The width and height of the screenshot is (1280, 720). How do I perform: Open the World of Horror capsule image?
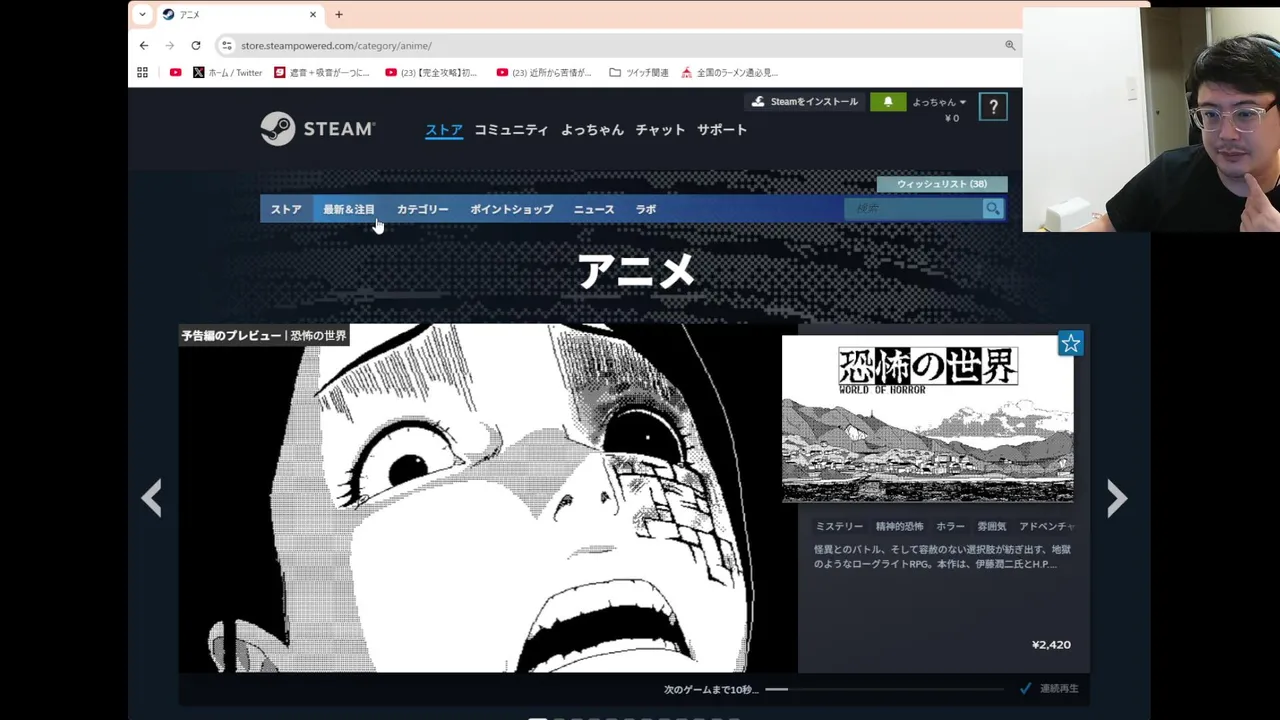point(927,418)
